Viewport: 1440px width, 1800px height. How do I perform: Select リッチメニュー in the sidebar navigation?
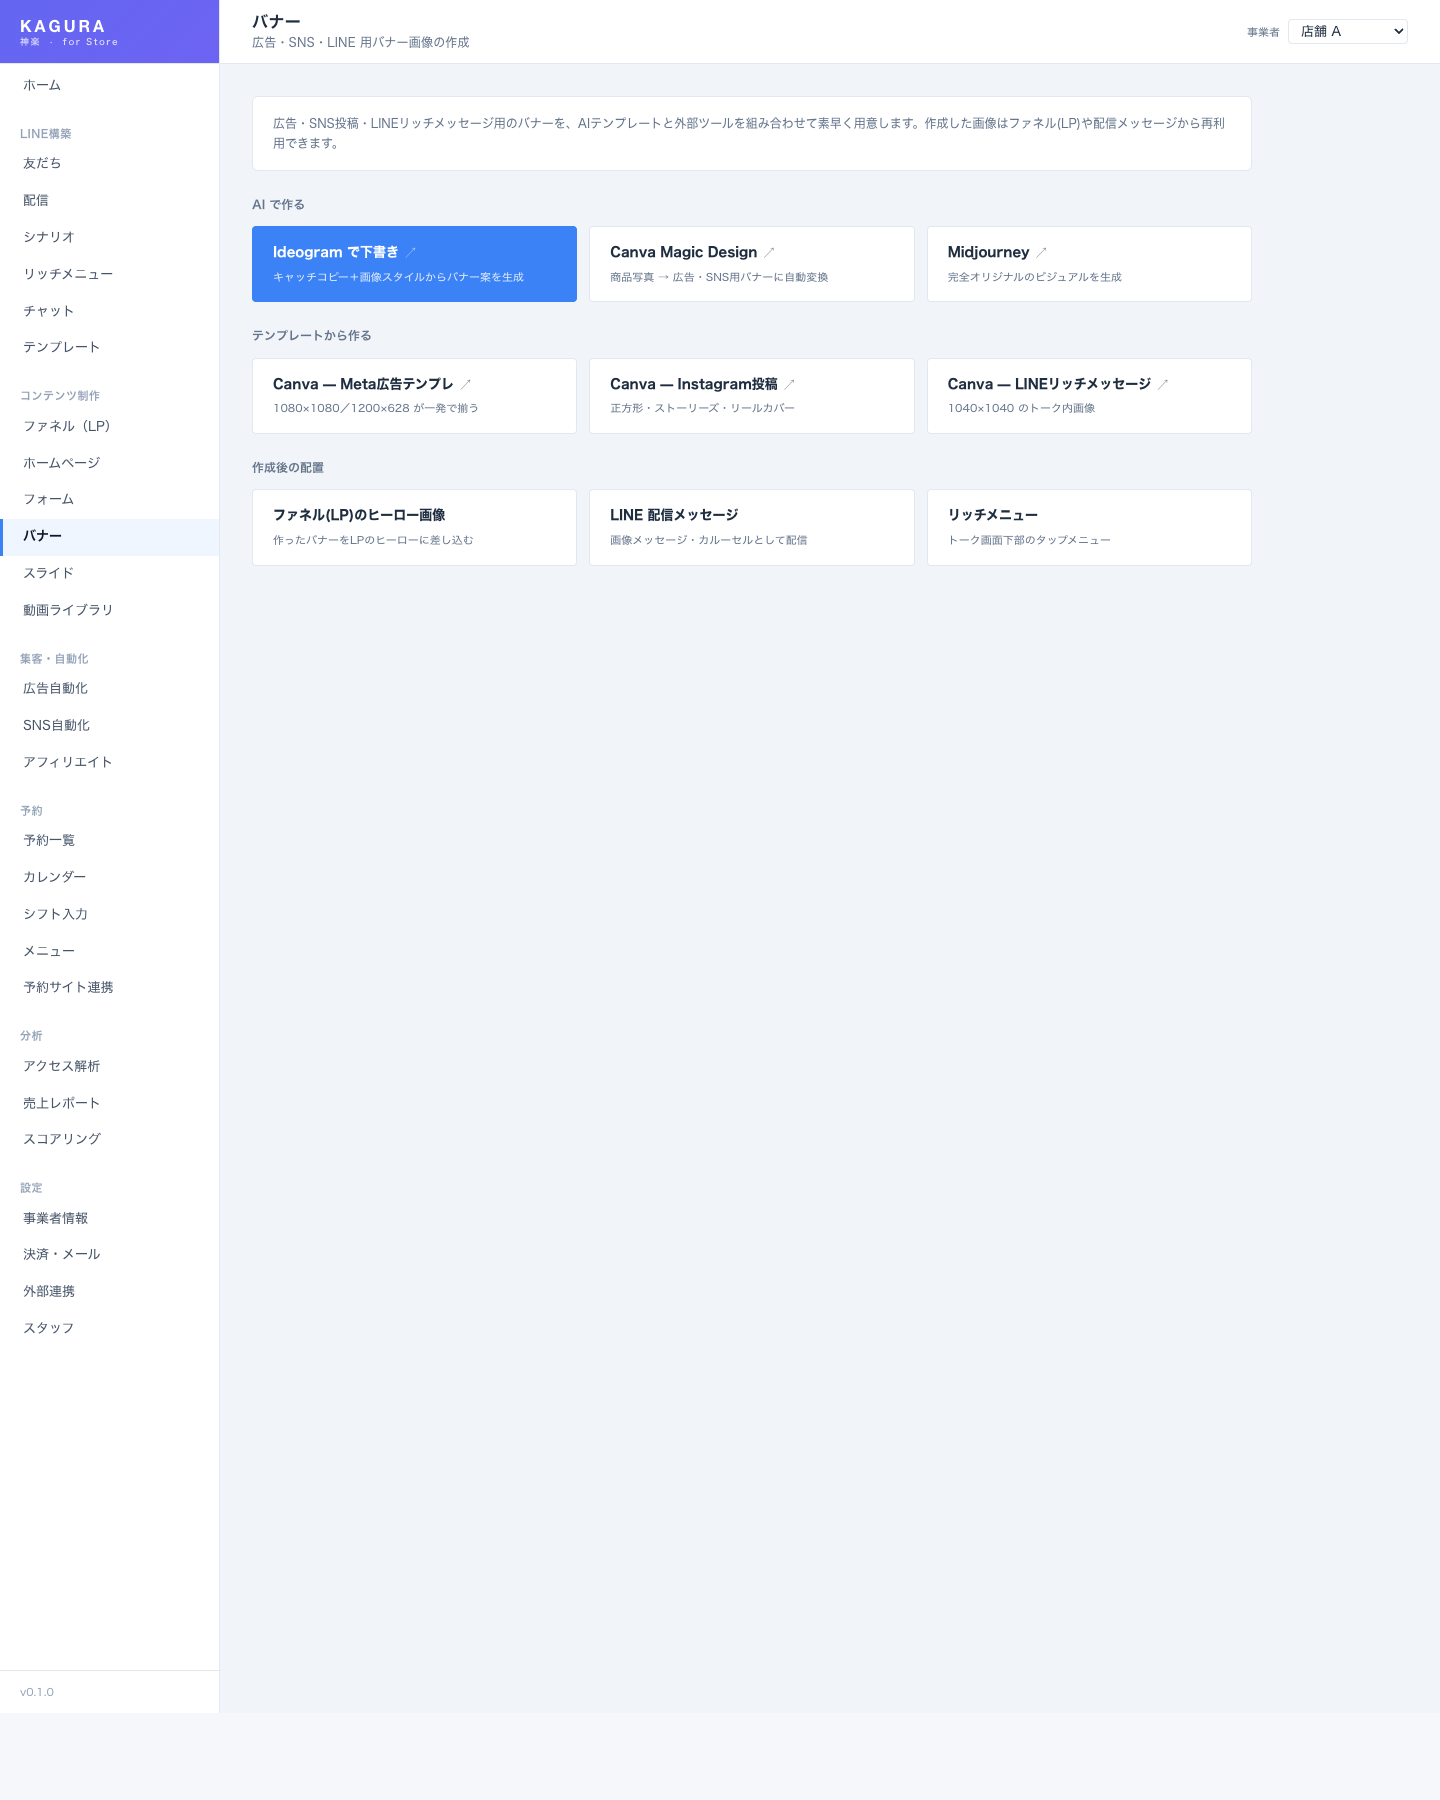(68, 274)
